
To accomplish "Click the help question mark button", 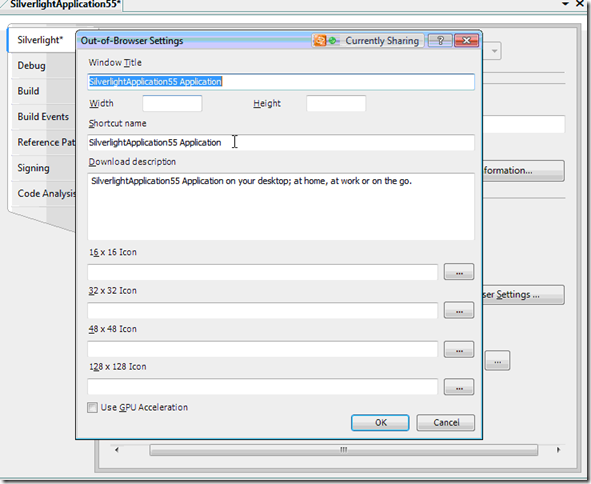I will coord(440,40).
